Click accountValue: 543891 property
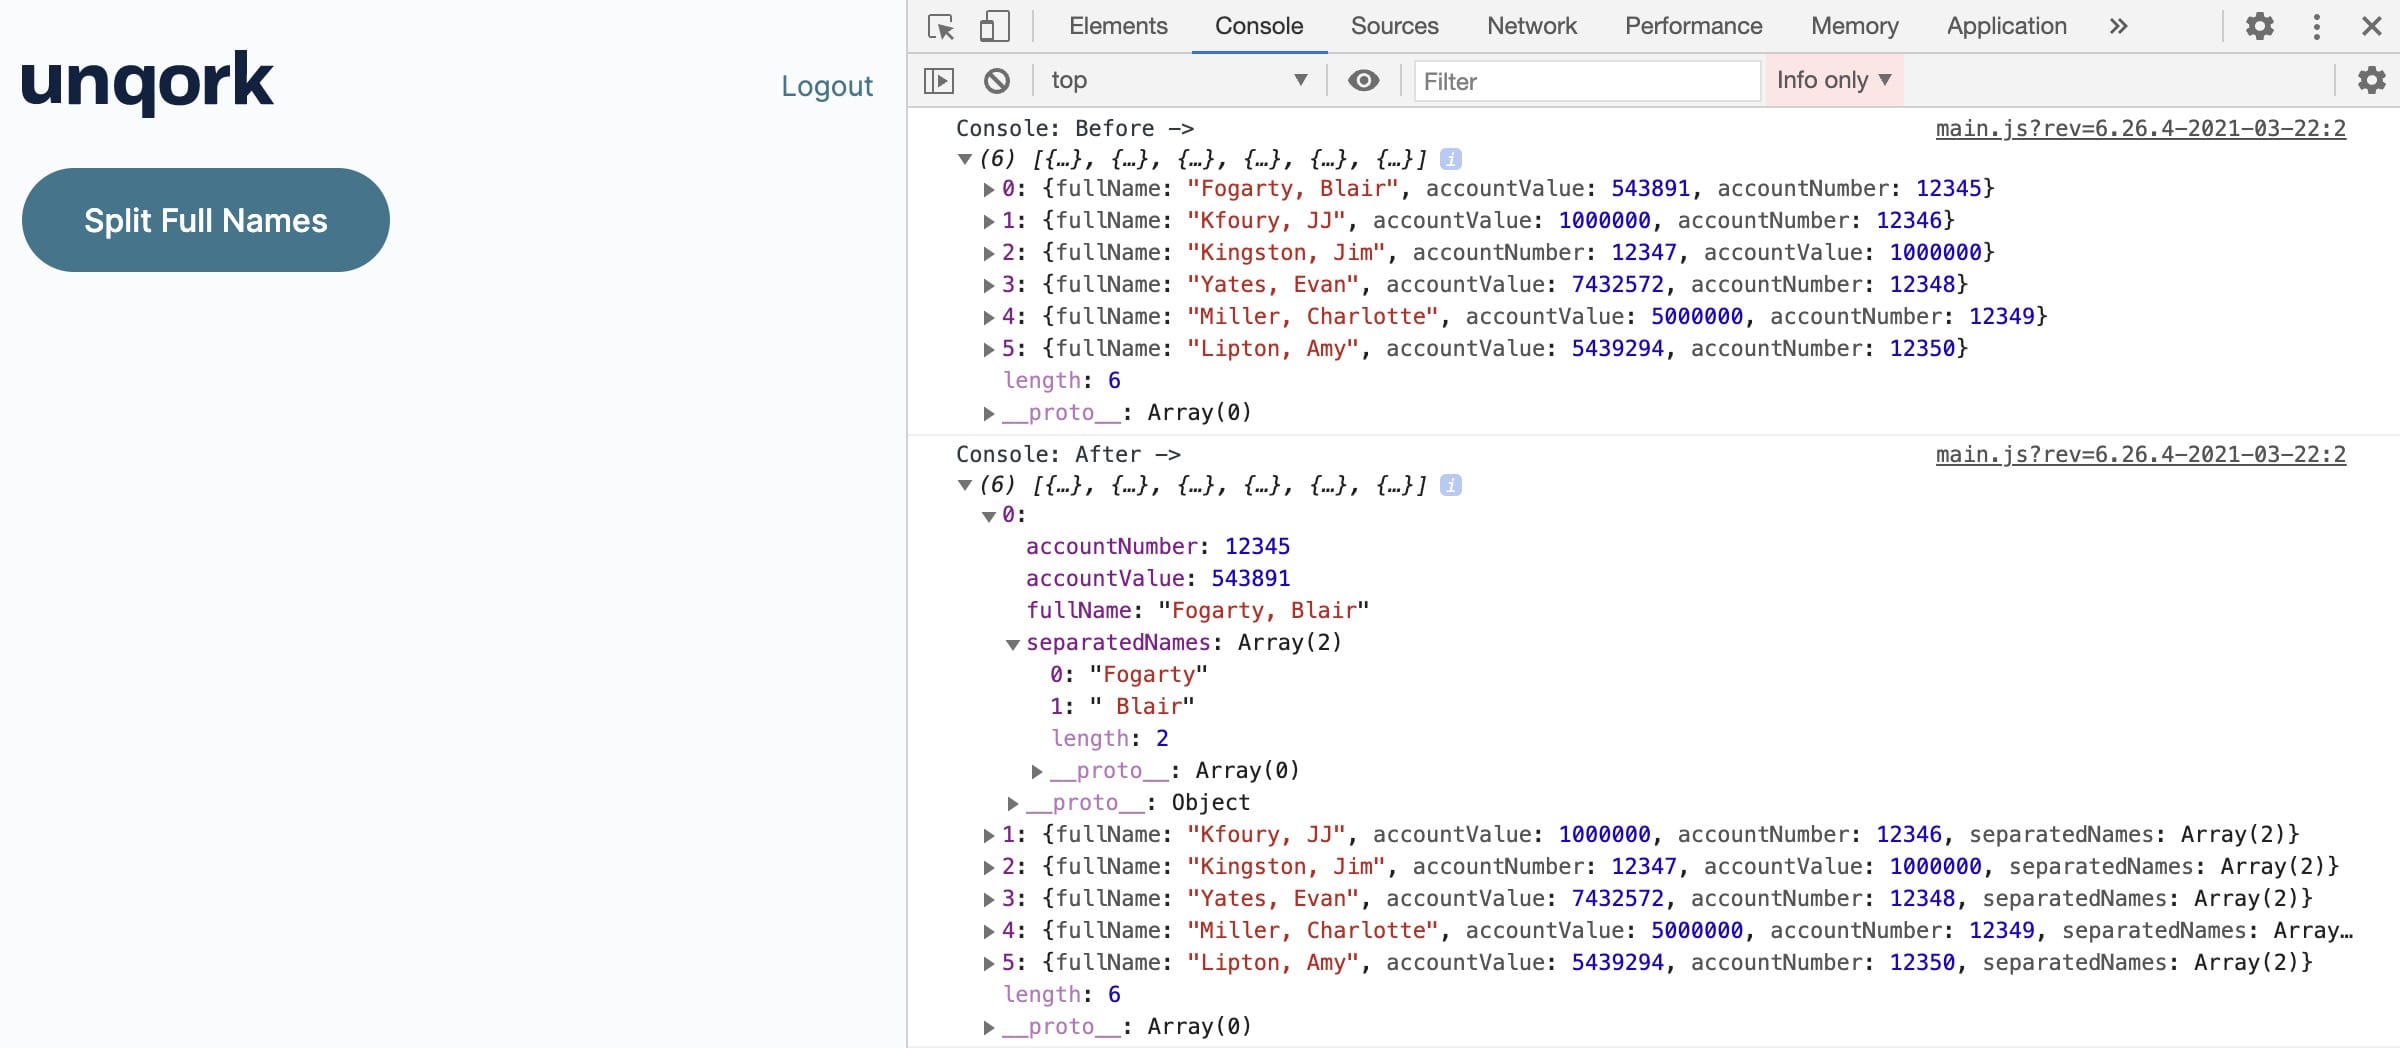Screen dimensions: 2400x1048 [x=1158, y=578]
